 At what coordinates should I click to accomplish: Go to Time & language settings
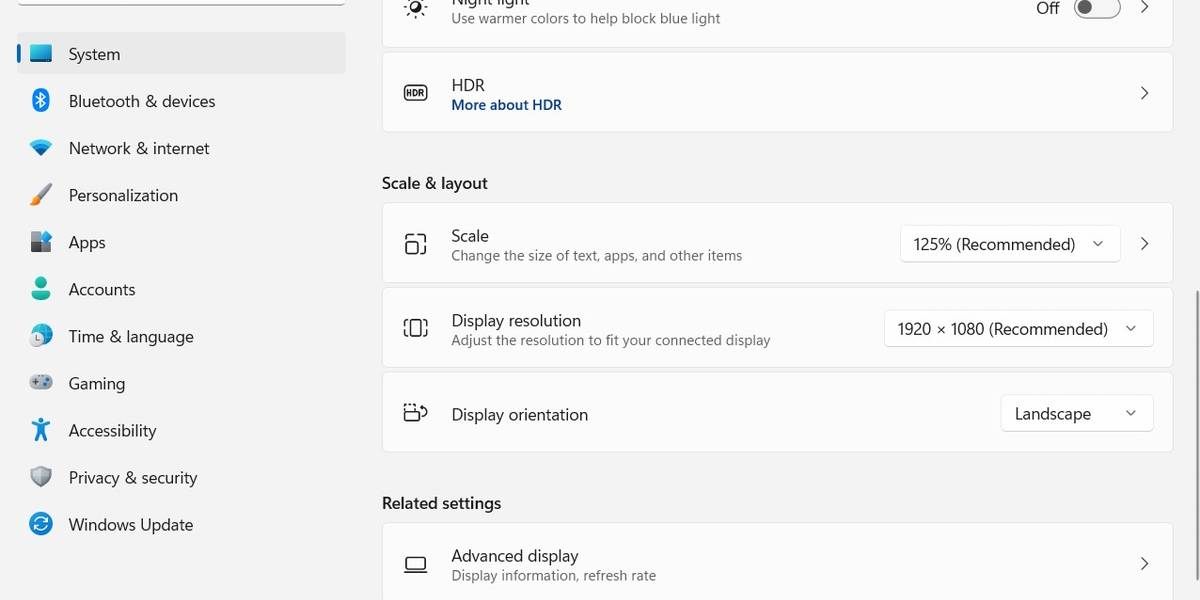pos(131,337)
